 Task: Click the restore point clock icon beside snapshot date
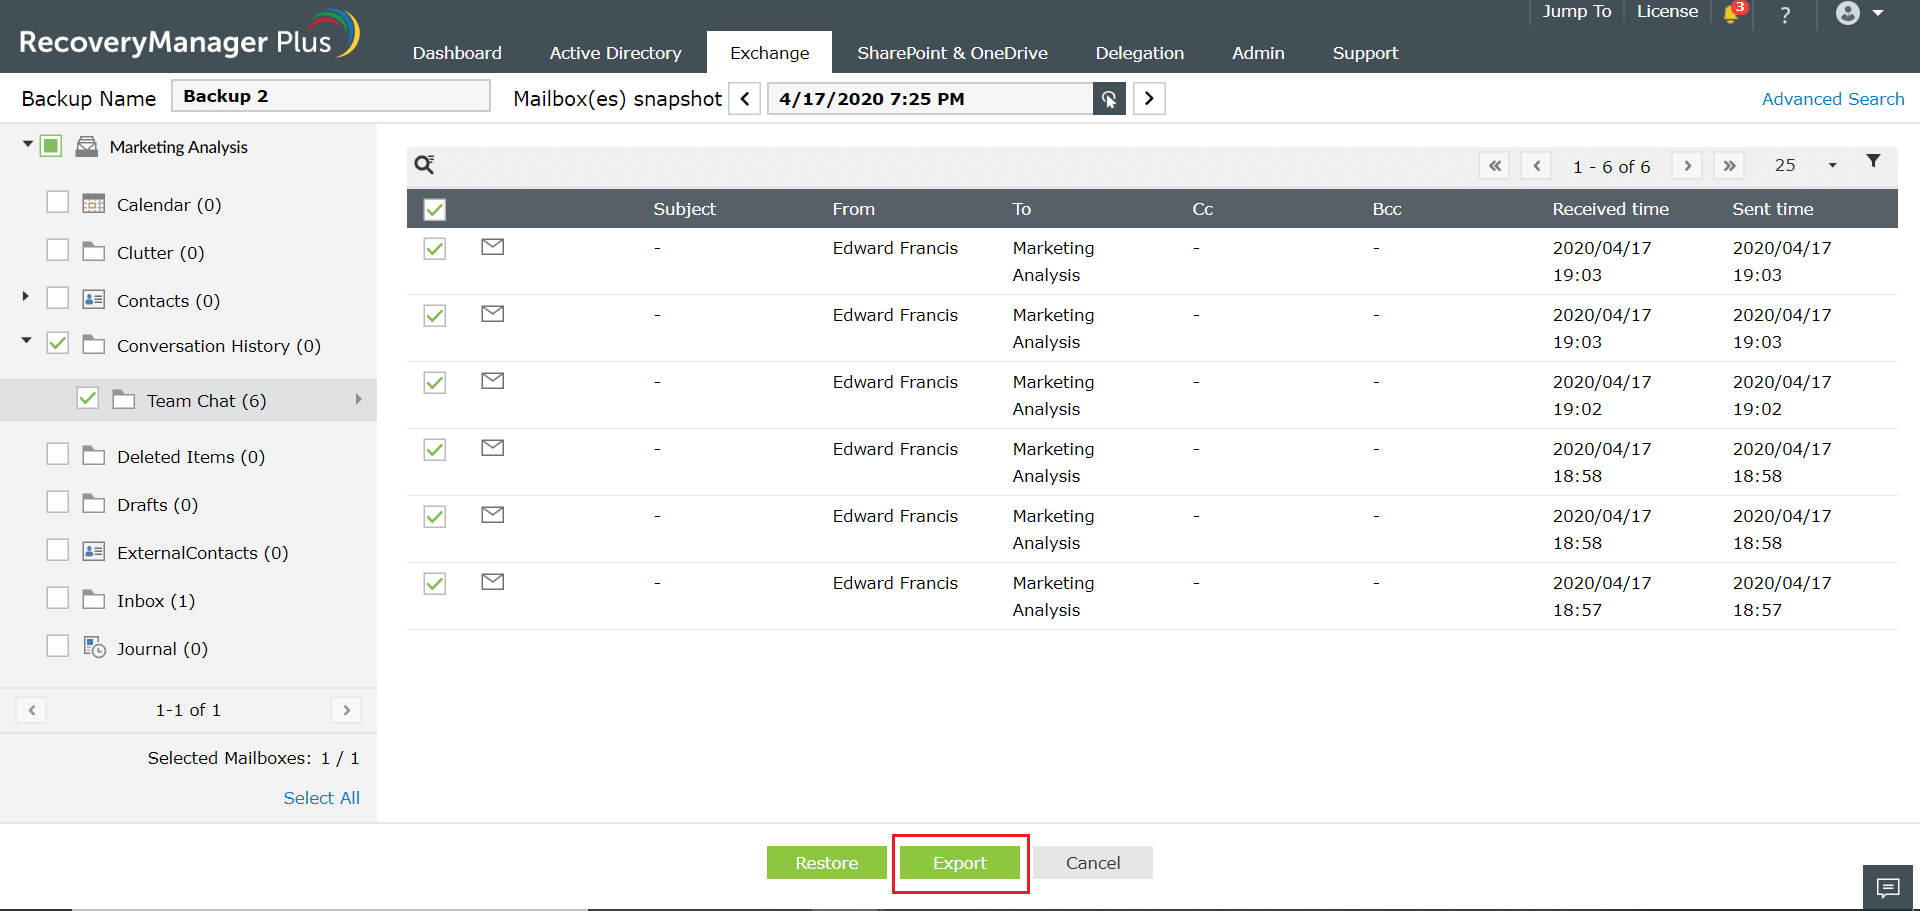pyautogui.click(x=1109, y=98)
